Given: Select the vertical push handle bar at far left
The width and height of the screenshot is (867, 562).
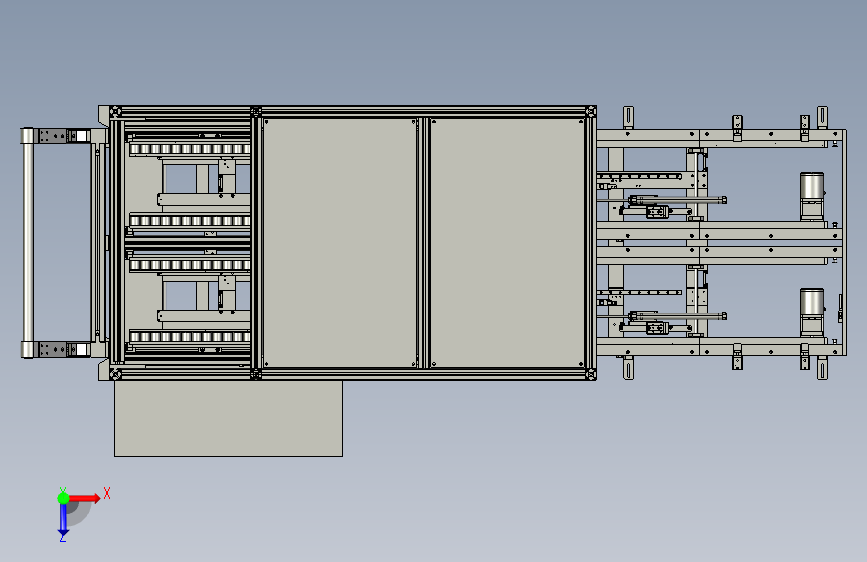Looking at the screenshot, I should pyautogui.click(x=28, y=243).
